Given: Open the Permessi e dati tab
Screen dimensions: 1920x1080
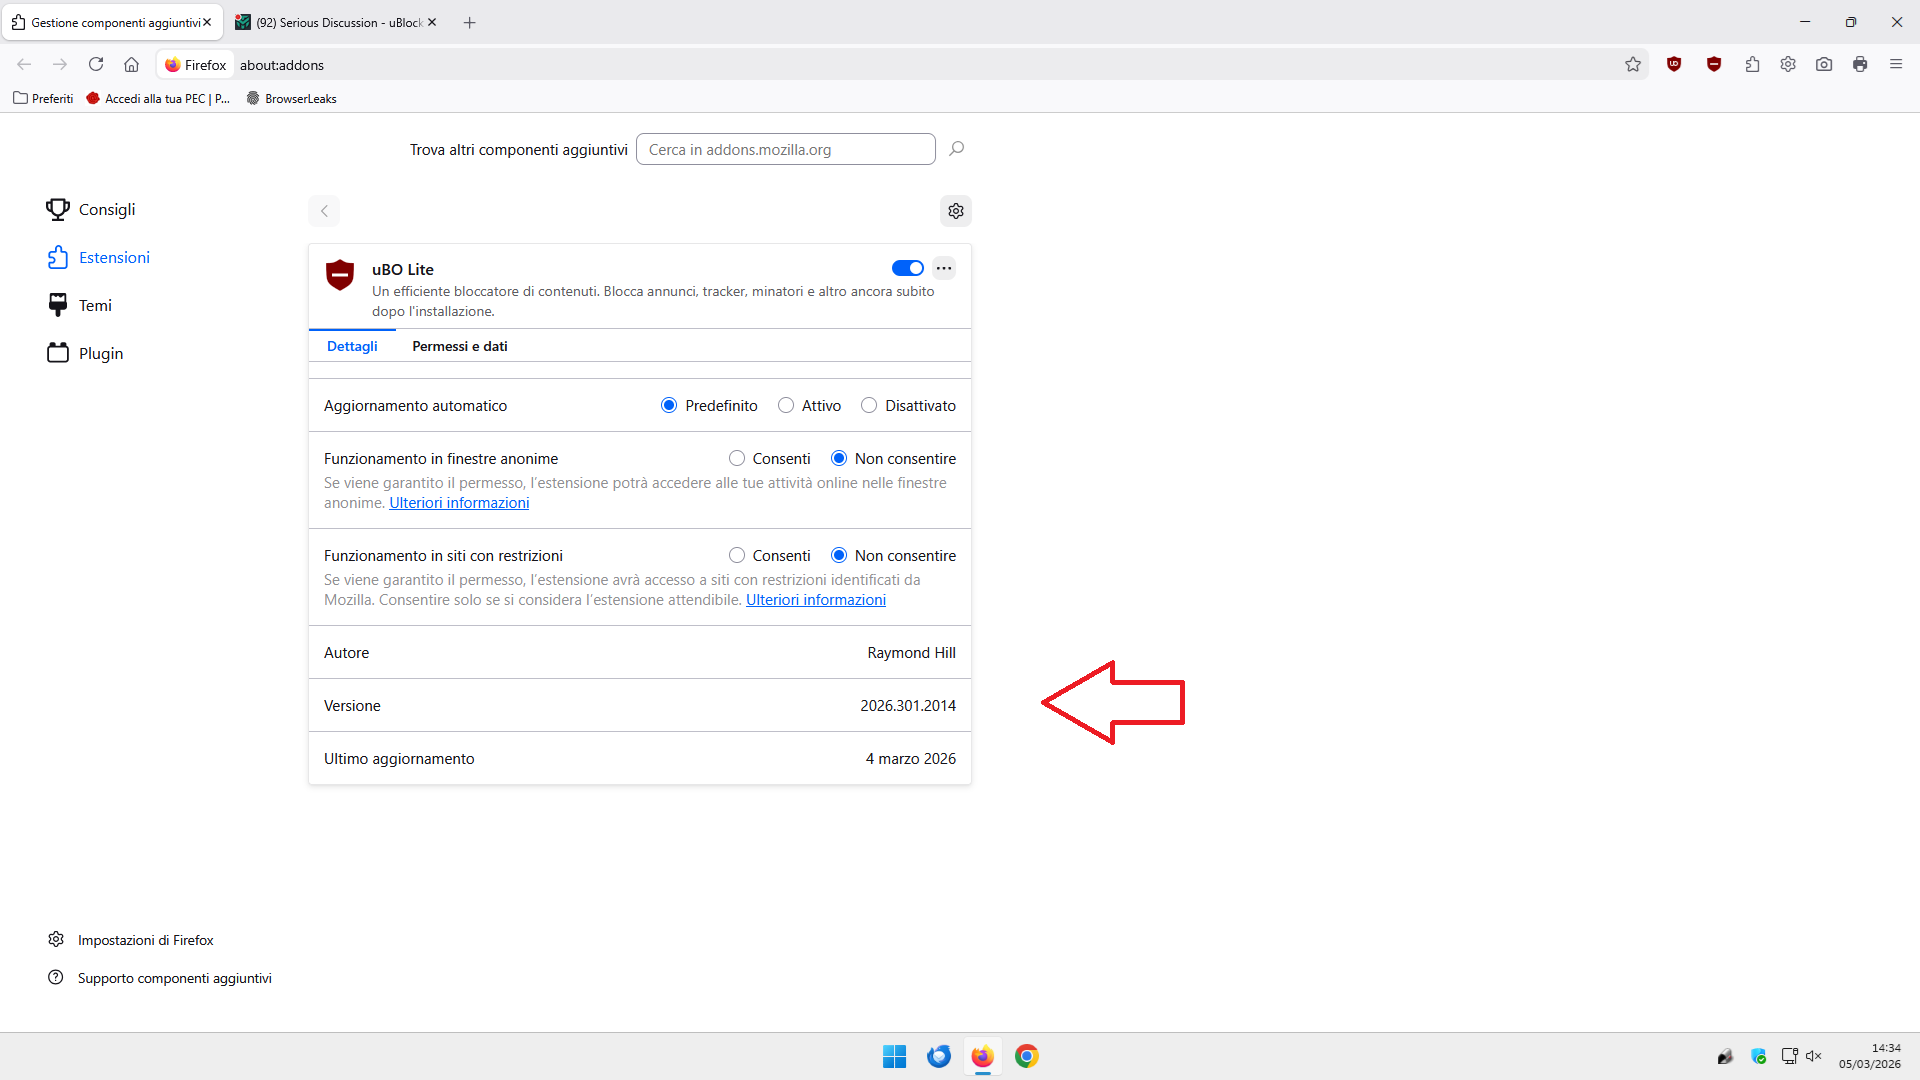Looking at the screenshot, I should pyautogui.click(x=460, y=346).
